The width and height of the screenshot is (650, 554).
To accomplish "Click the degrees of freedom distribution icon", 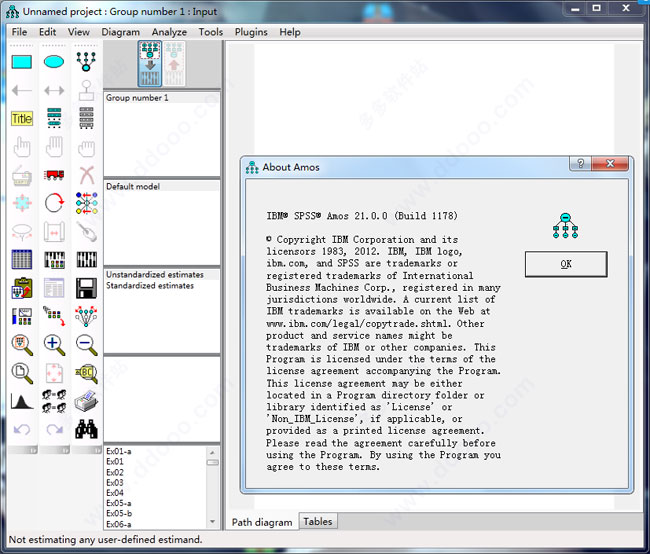I will coord(22,401).
